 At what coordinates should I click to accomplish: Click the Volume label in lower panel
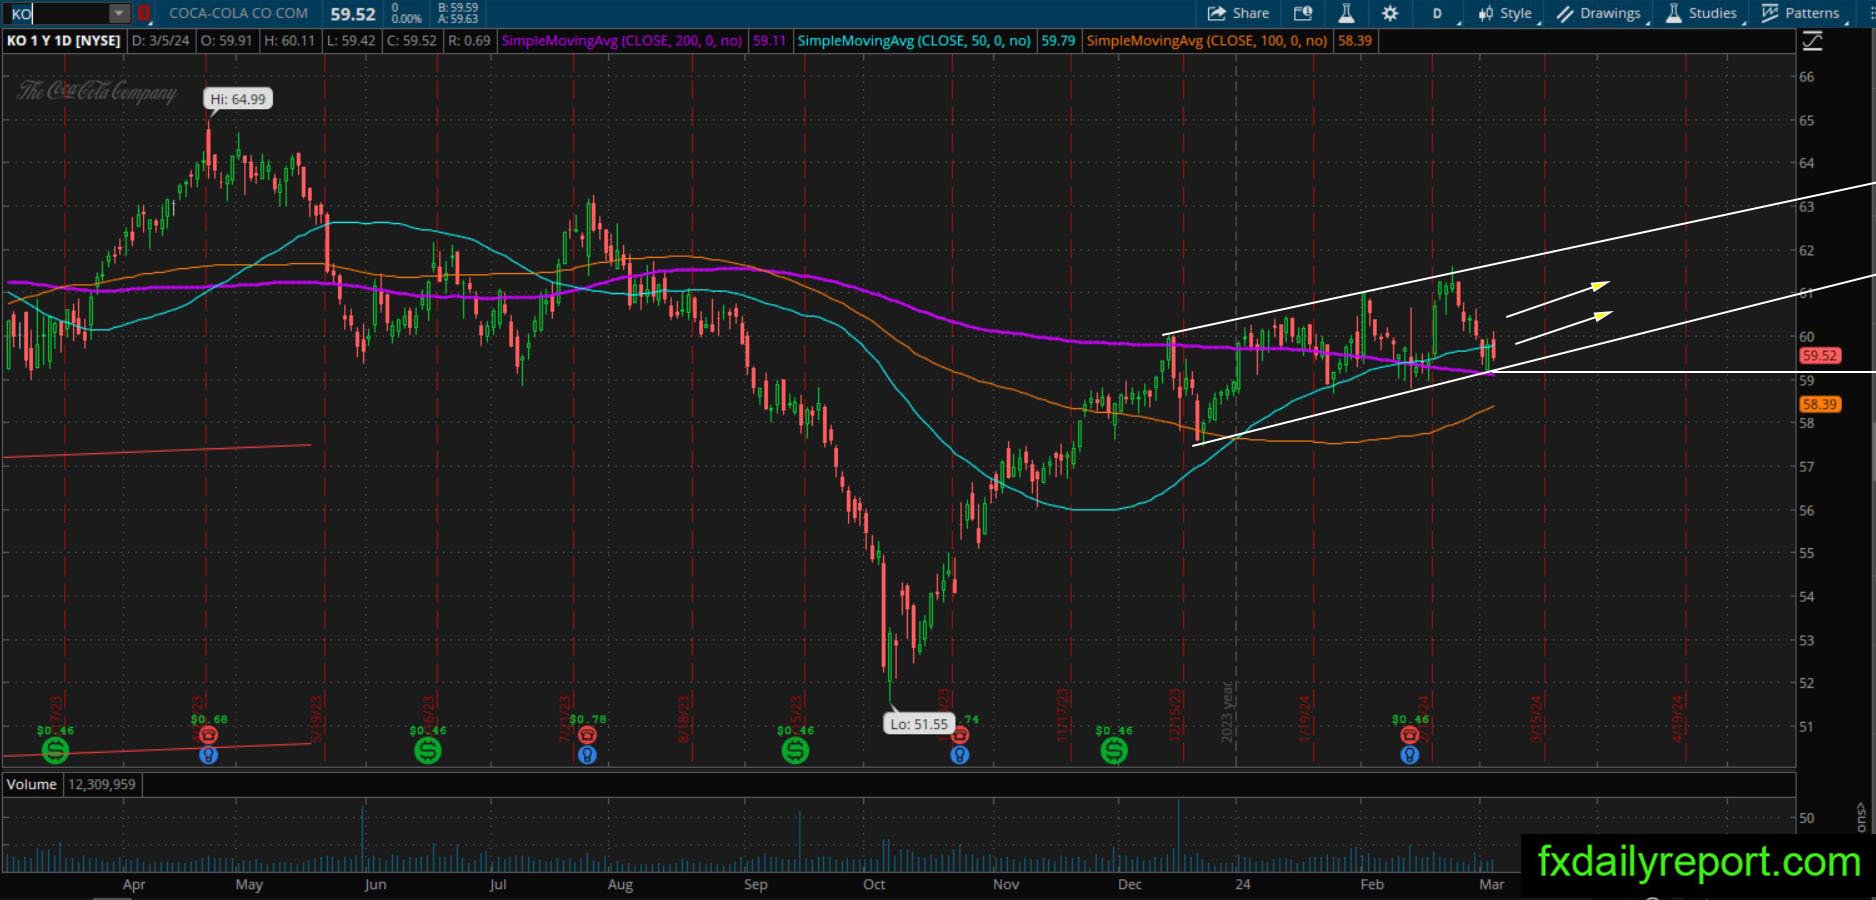tap(32, 784)
